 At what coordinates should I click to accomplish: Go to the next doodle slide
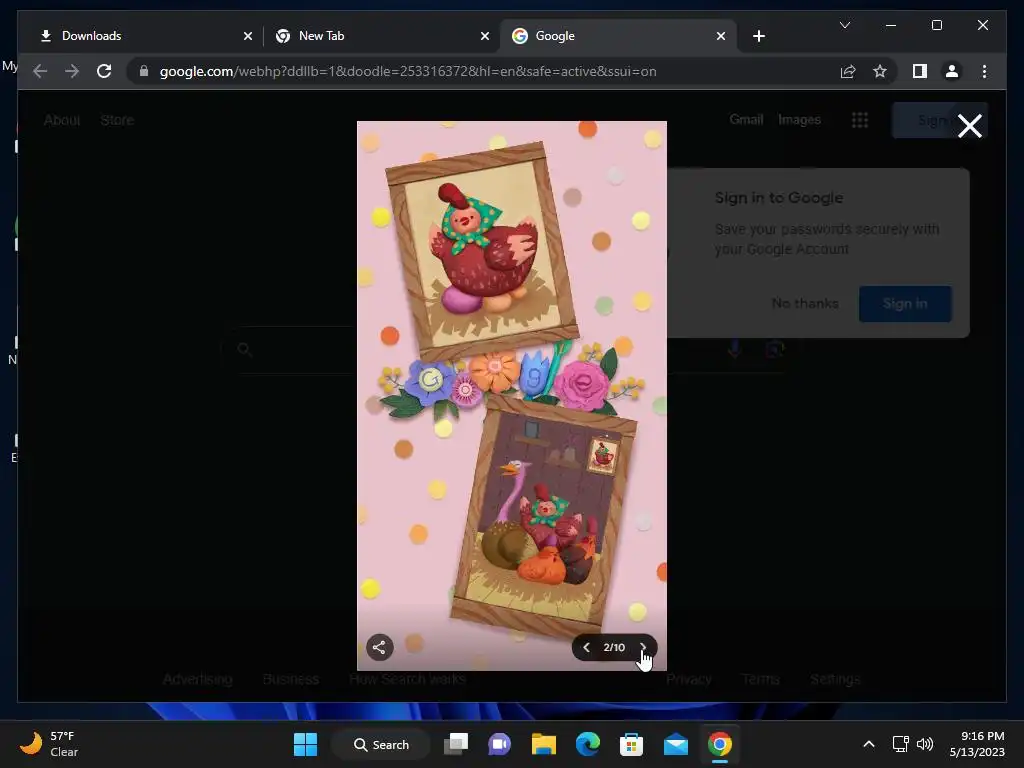[x=643, y=647]
